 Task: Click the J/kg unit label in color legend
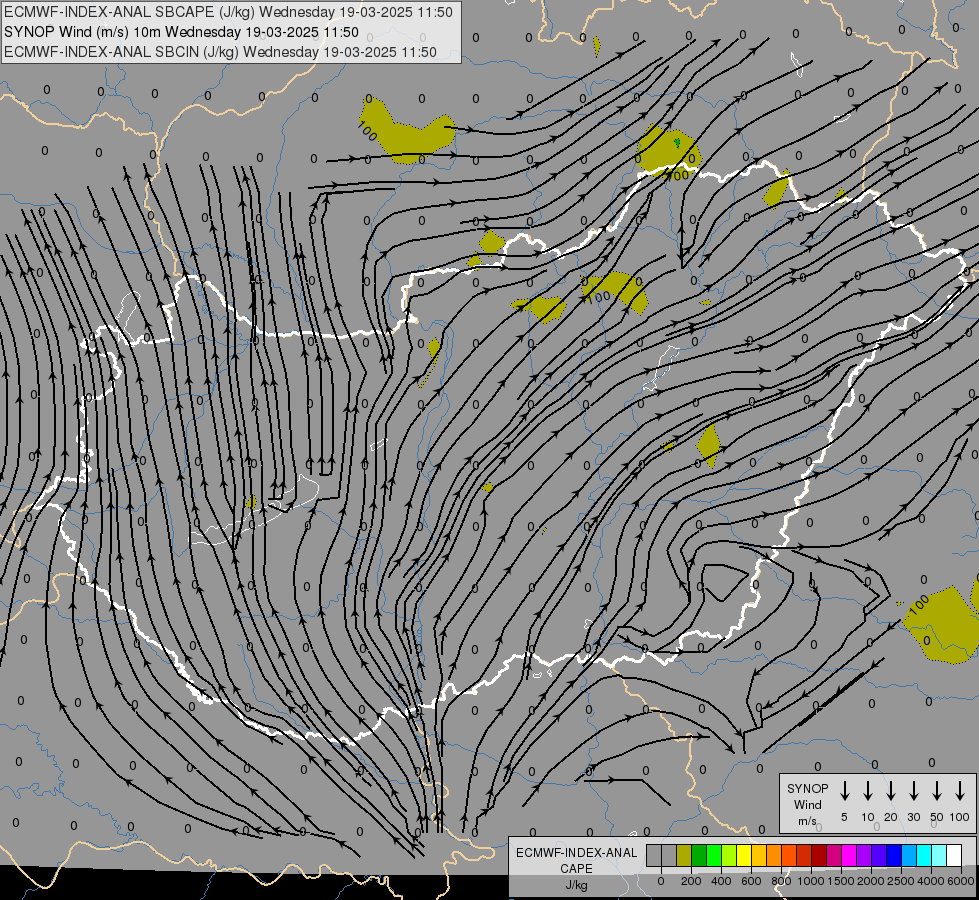[576, 885]
